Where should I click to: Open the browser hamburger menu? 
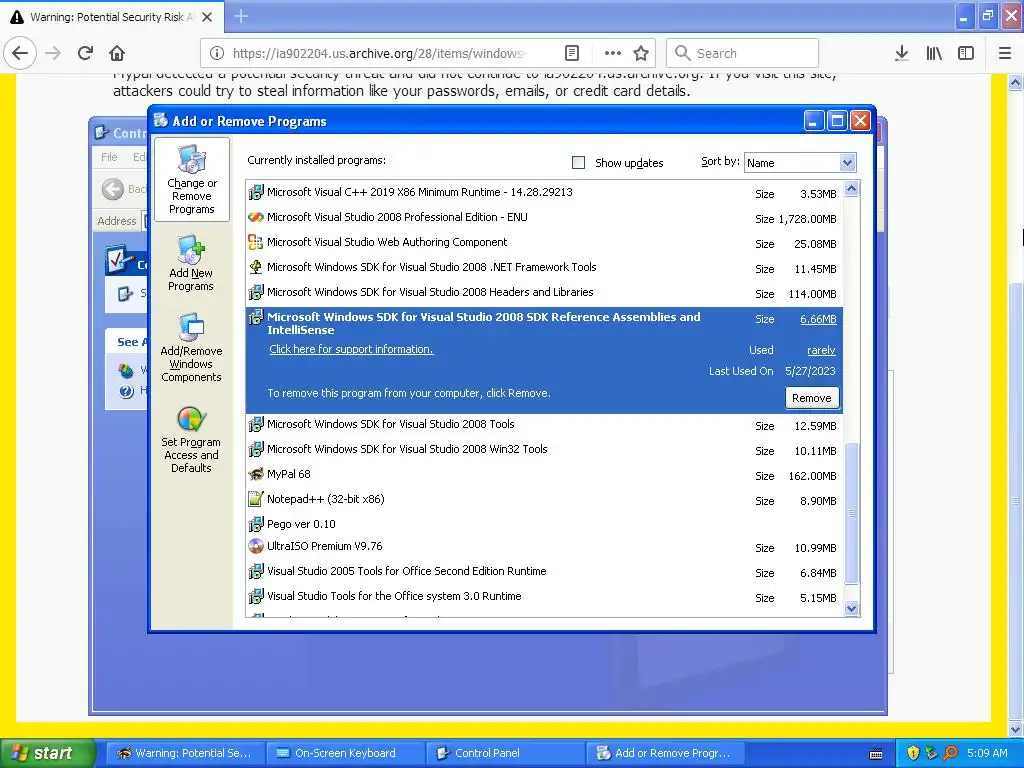pyautogui.click(x=1005, y=53)
